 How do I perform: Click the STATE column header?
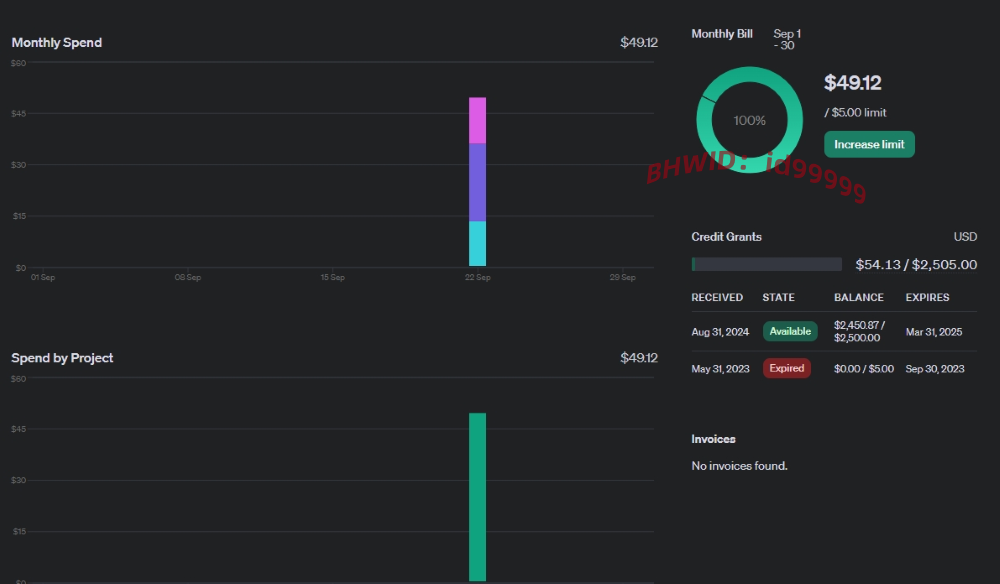pos(778,297)
